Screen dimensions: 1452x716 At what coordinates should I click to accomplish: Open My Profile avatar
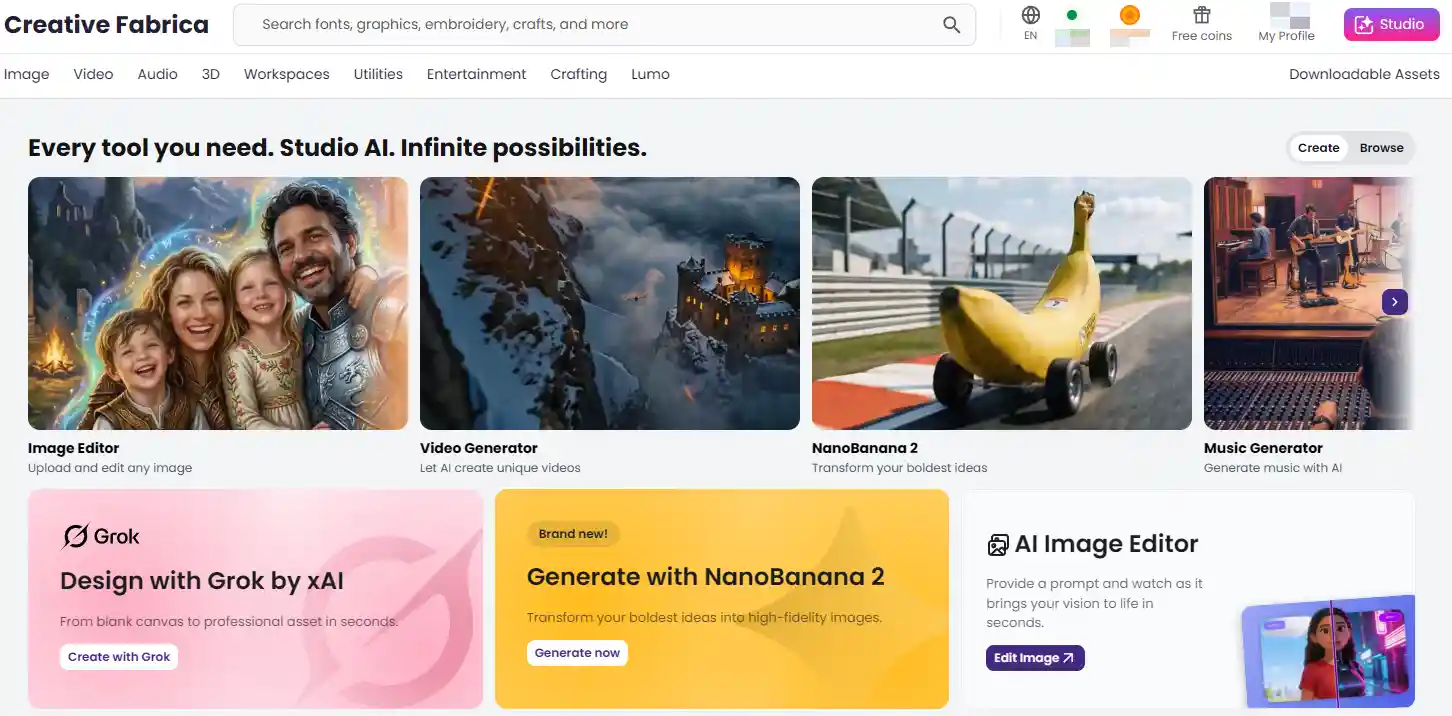point(1288,16)
